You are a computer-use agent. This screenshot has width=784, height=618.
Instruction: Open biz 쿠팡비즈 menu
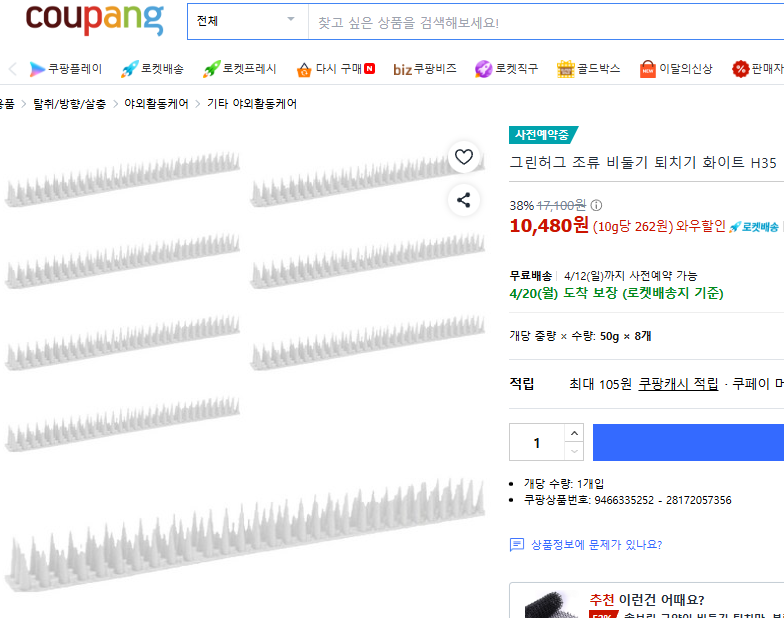[424, 69]
